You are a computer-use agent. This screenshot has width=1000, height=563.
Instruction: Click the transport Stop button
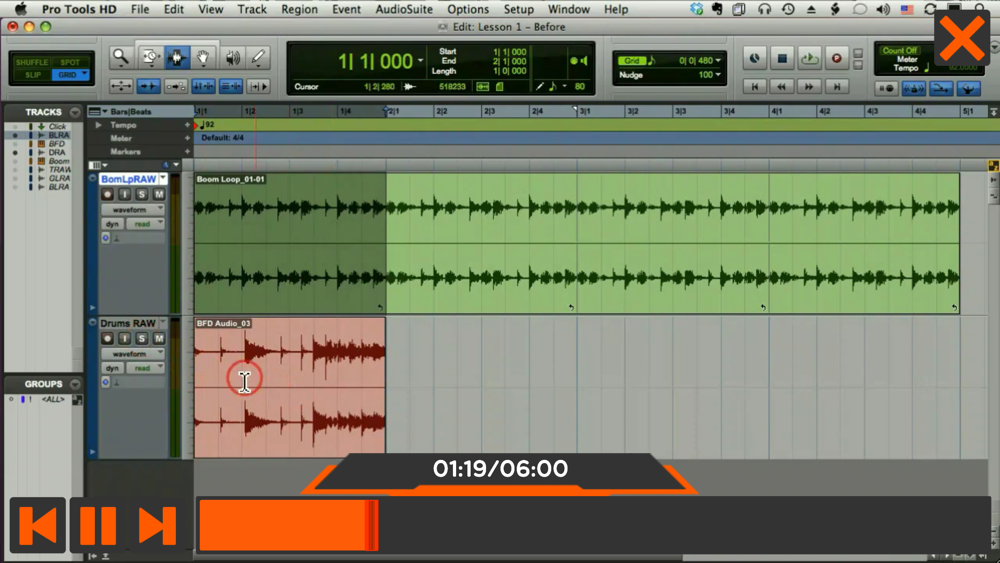coord(782,58)
